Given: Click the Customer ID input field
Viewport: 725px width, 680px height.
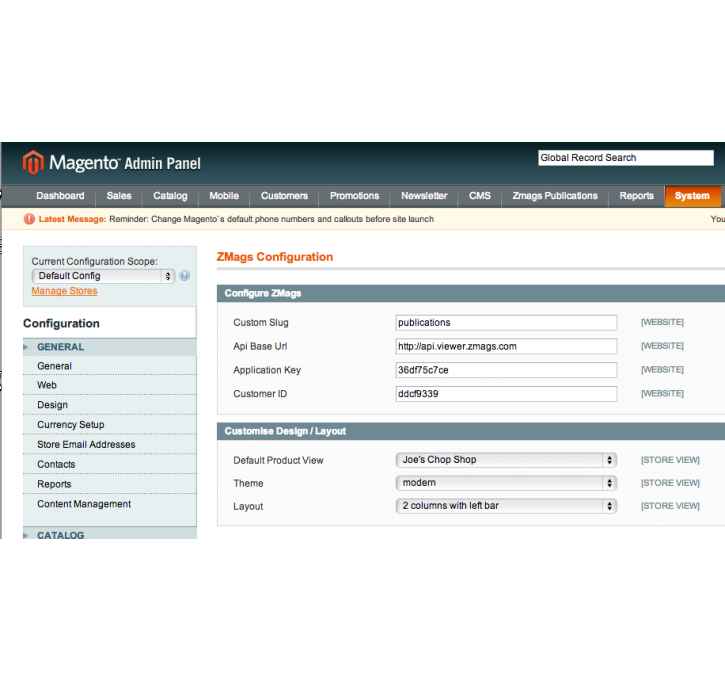Looking at the screenshot, I should [x=506, y=394].
